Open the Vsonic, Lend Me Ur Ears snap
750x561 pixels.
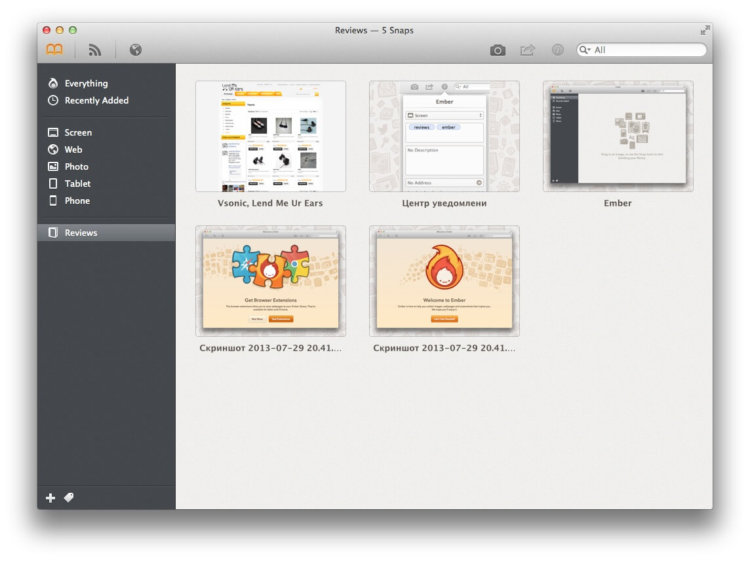(x=270, y=136)
